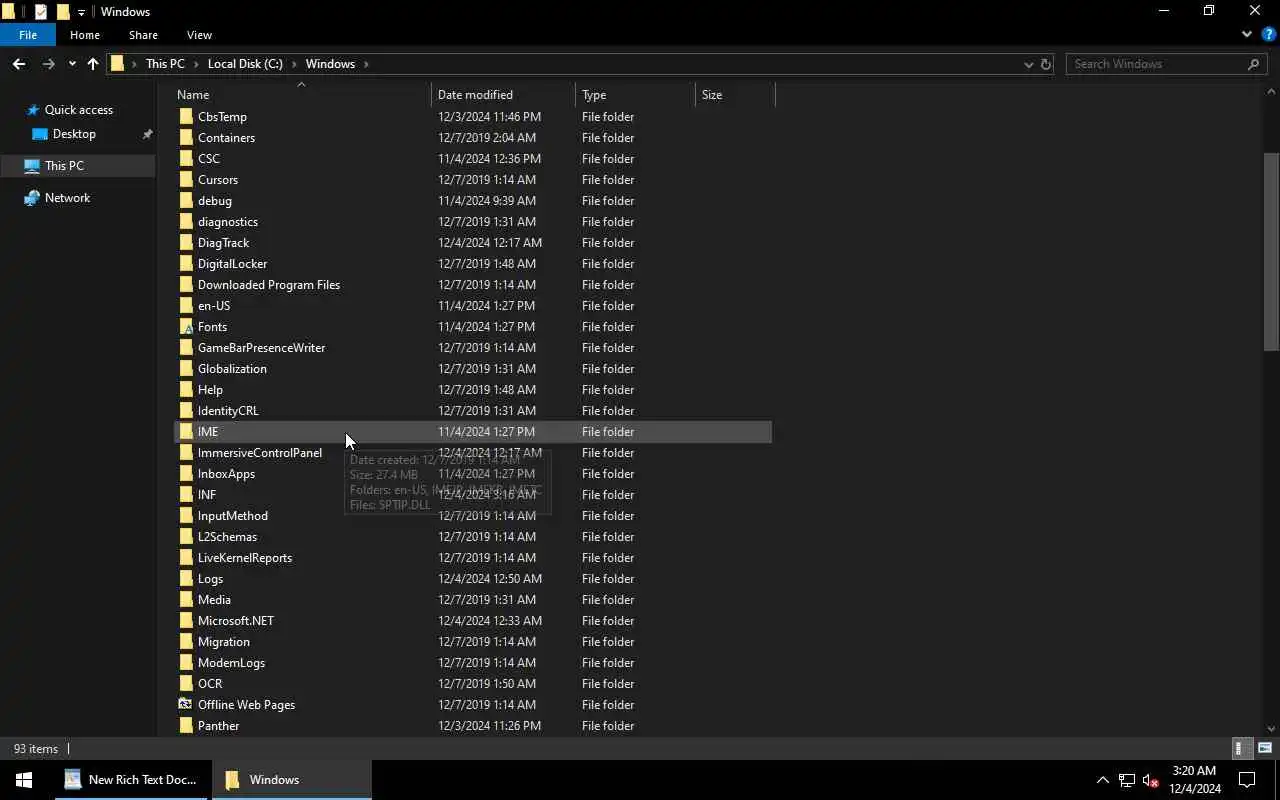Click the pin icon beside Desktop
The image size is (1280, 800).
click(x=147, y=134)
